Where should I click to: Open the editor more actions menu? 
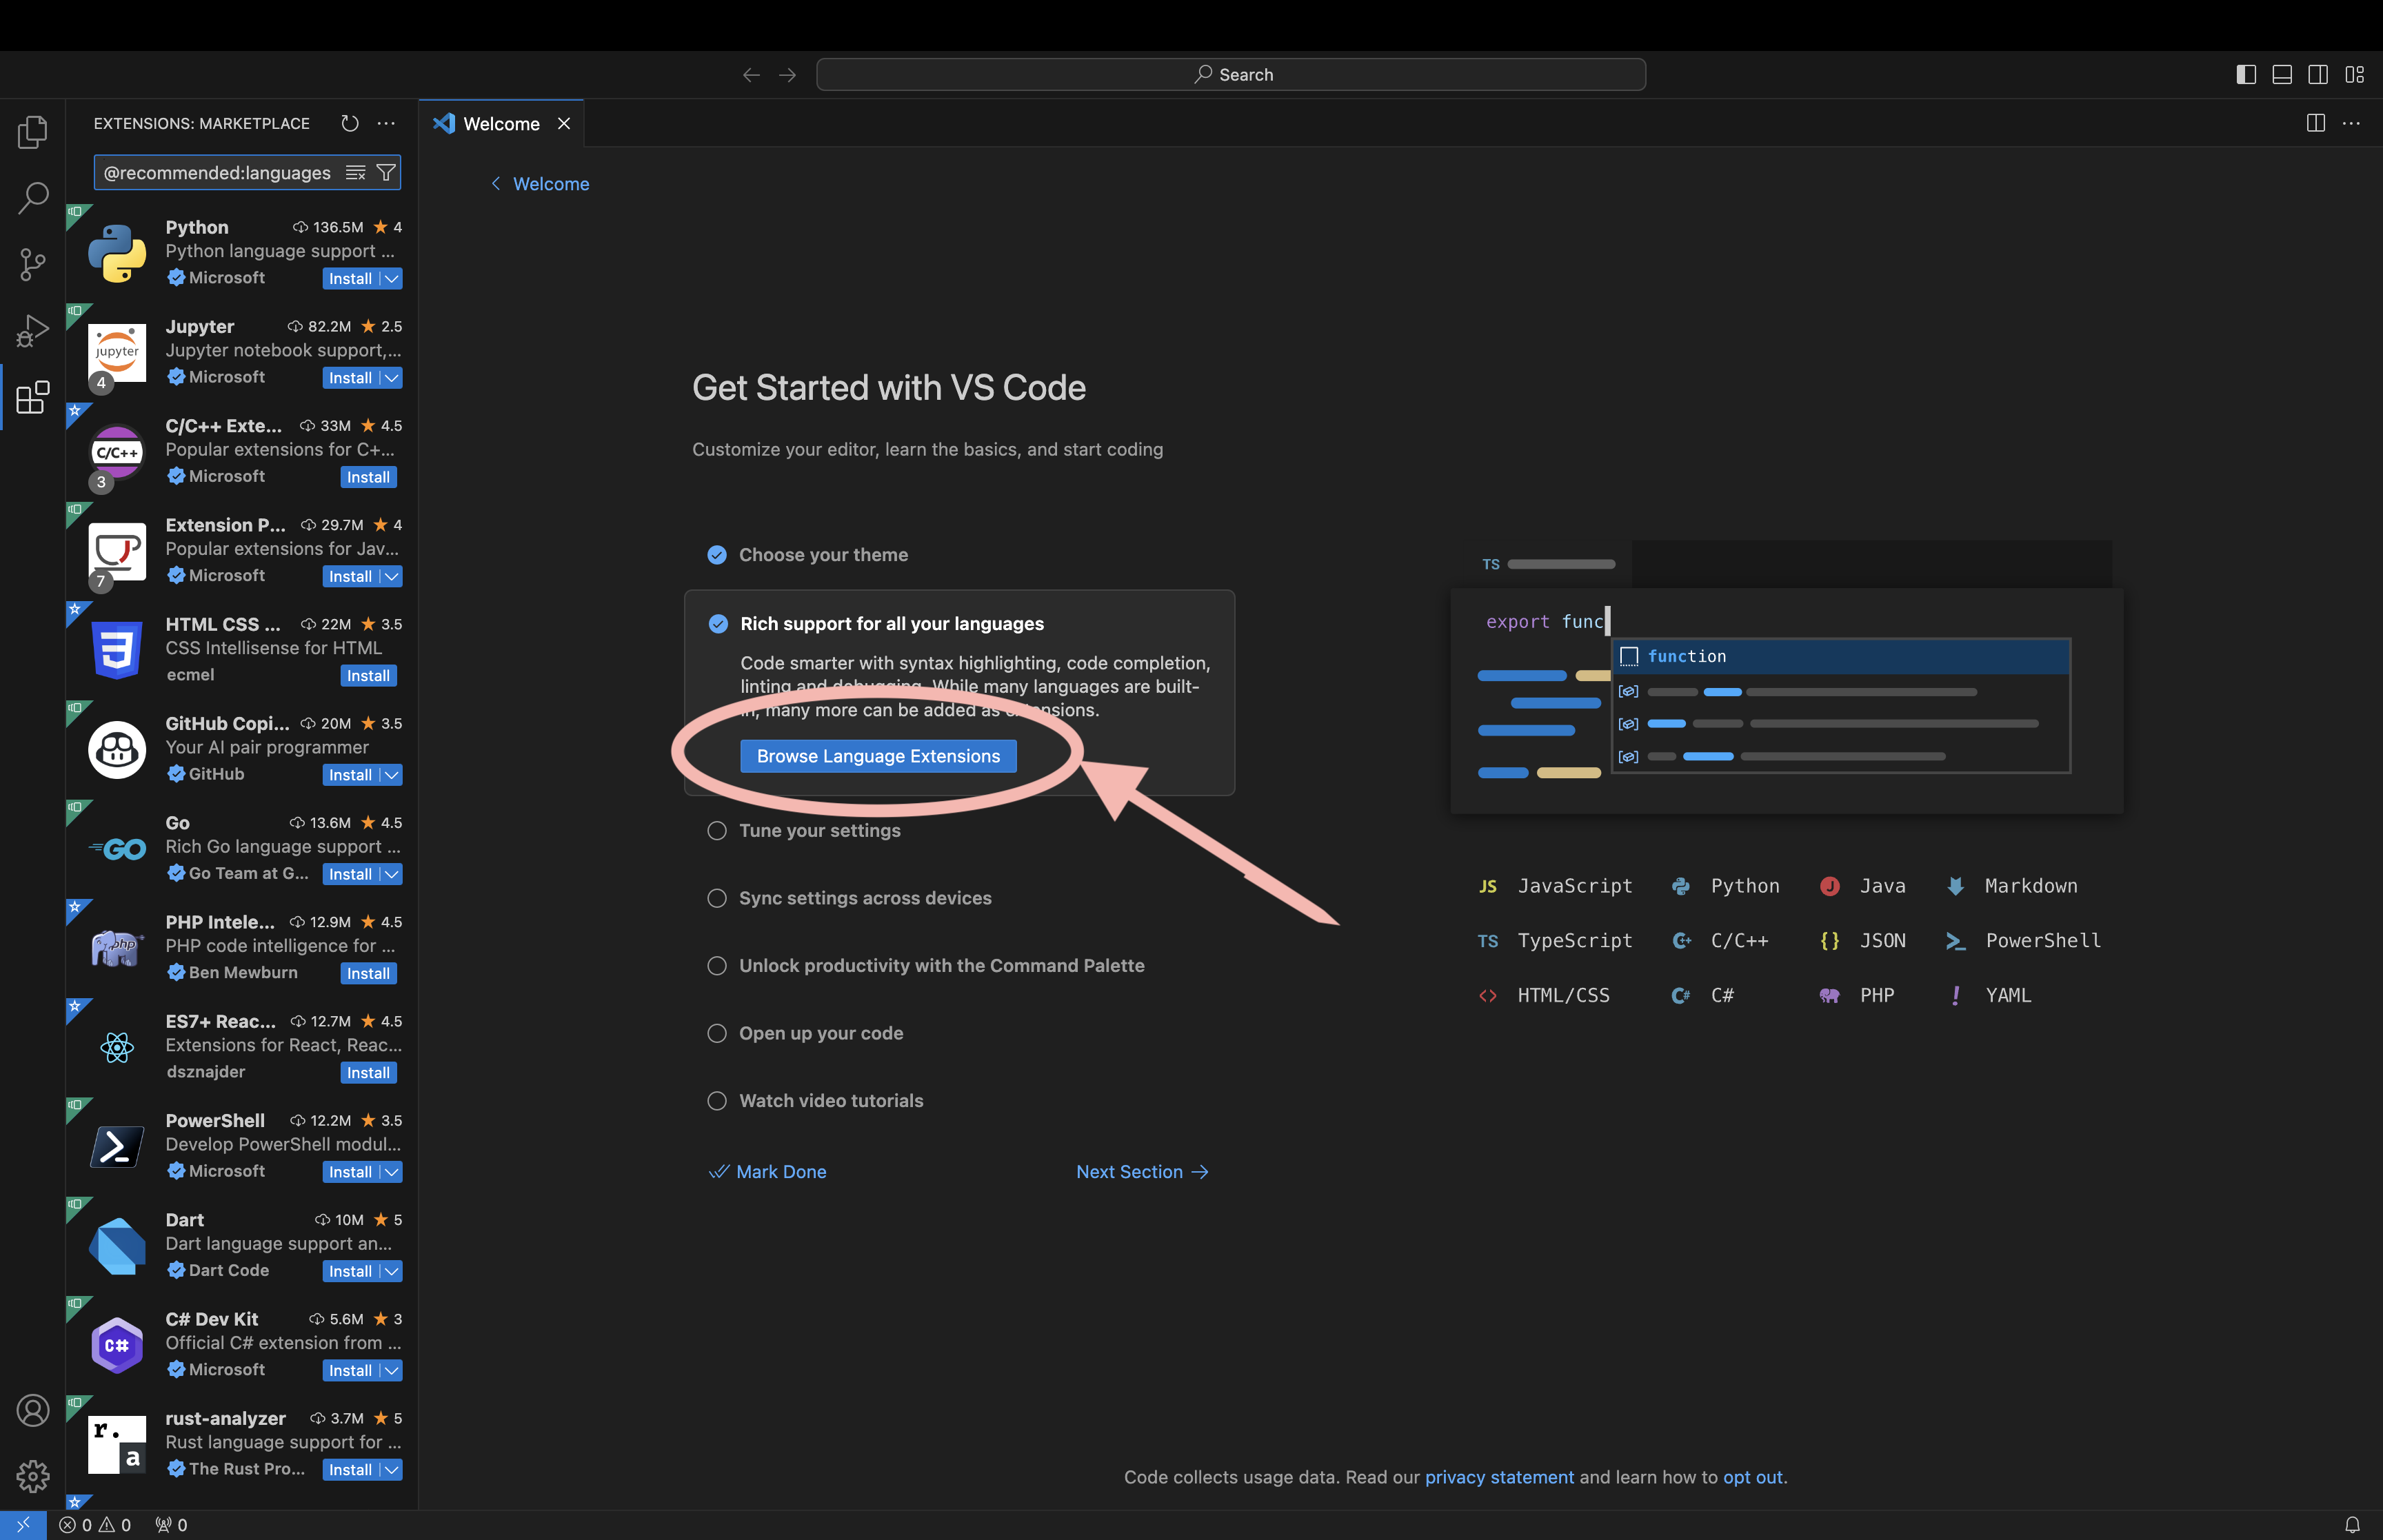click(2352, 123)
